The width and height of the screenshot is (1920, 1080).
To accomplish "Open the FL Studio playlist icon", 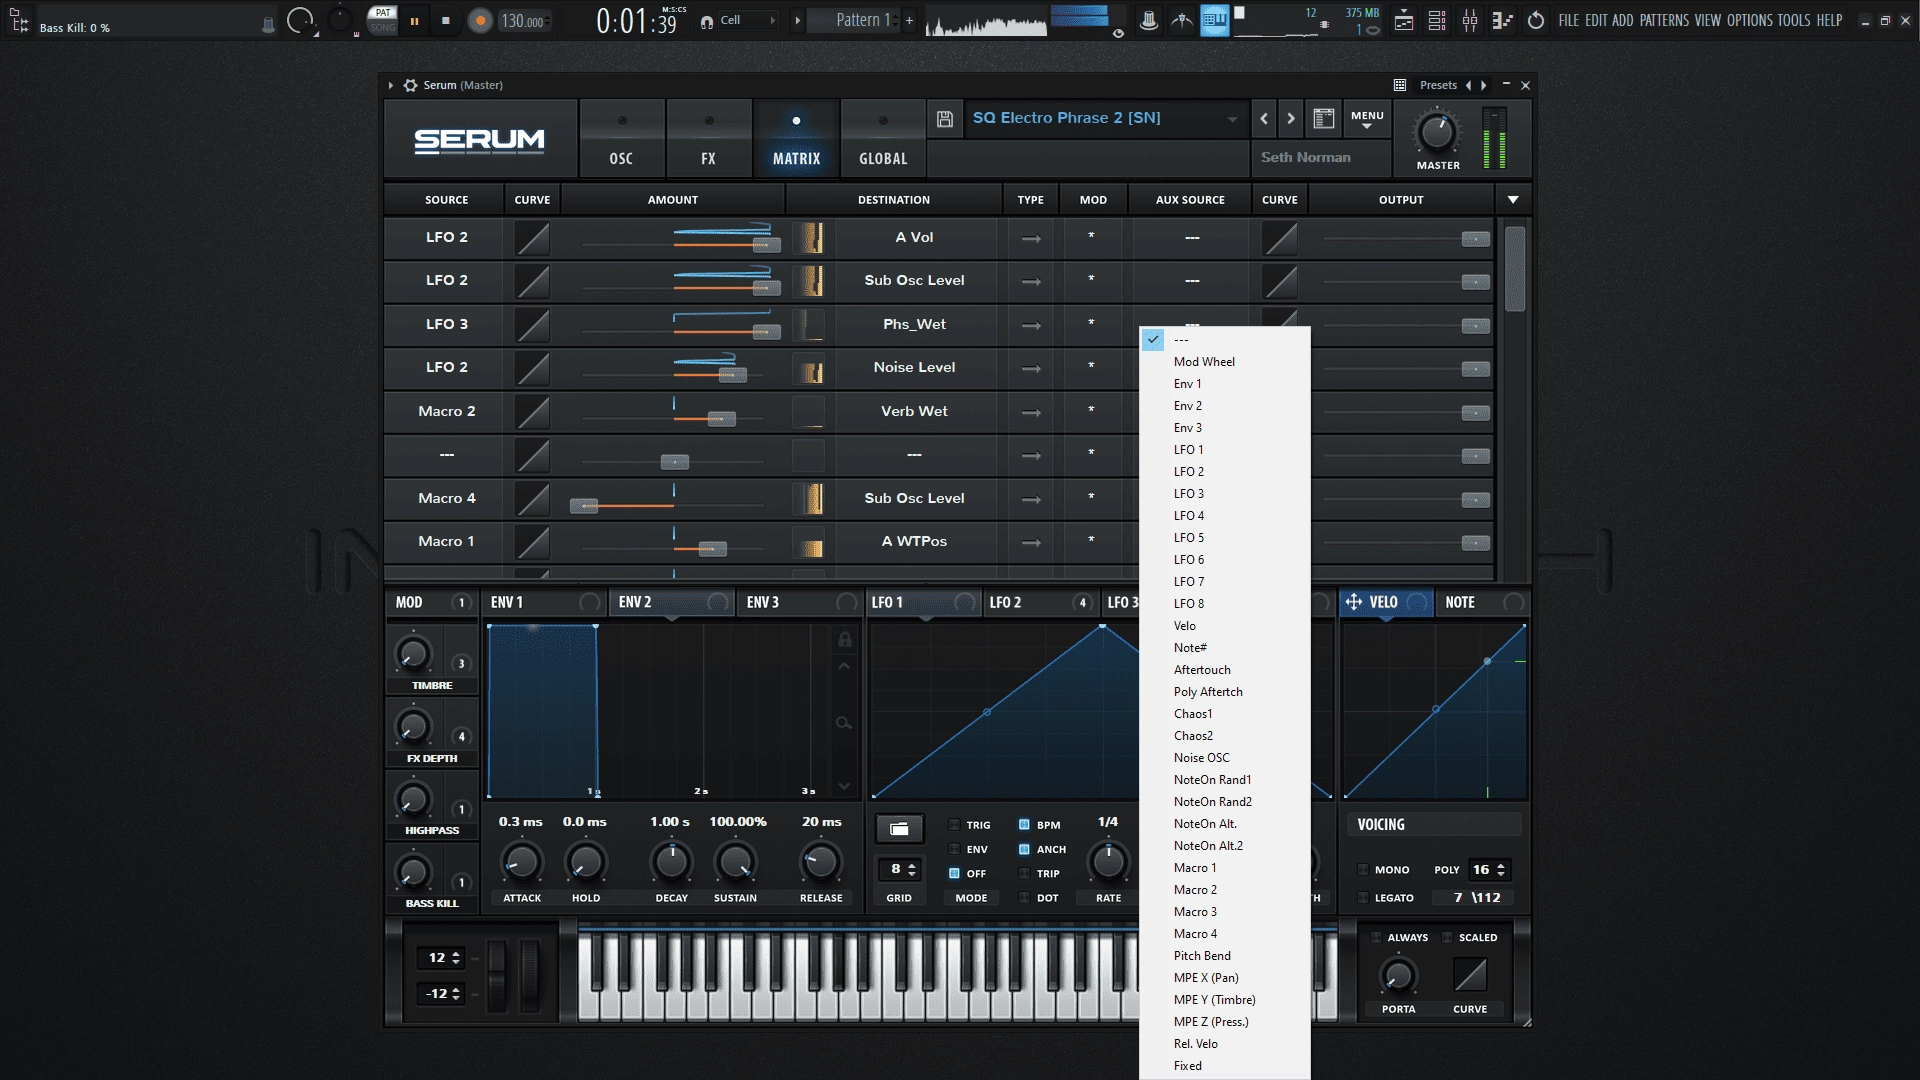I will [x=1404, y=20].
